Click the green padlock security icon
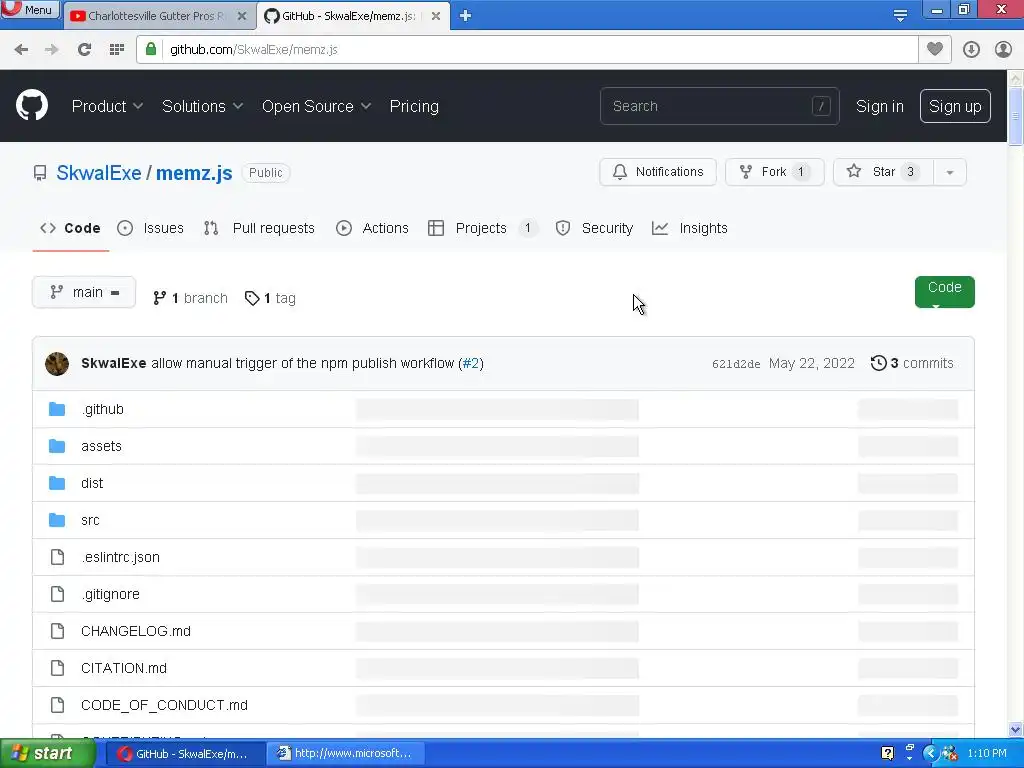This screenshot has height=768, width=1024. (151, 50)
